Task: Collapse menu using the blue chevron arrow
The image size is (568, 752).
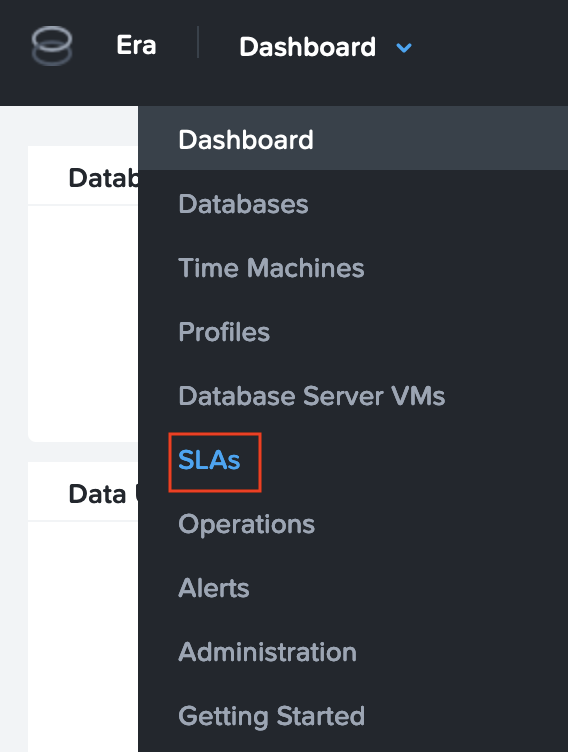Action: (404, 47)
